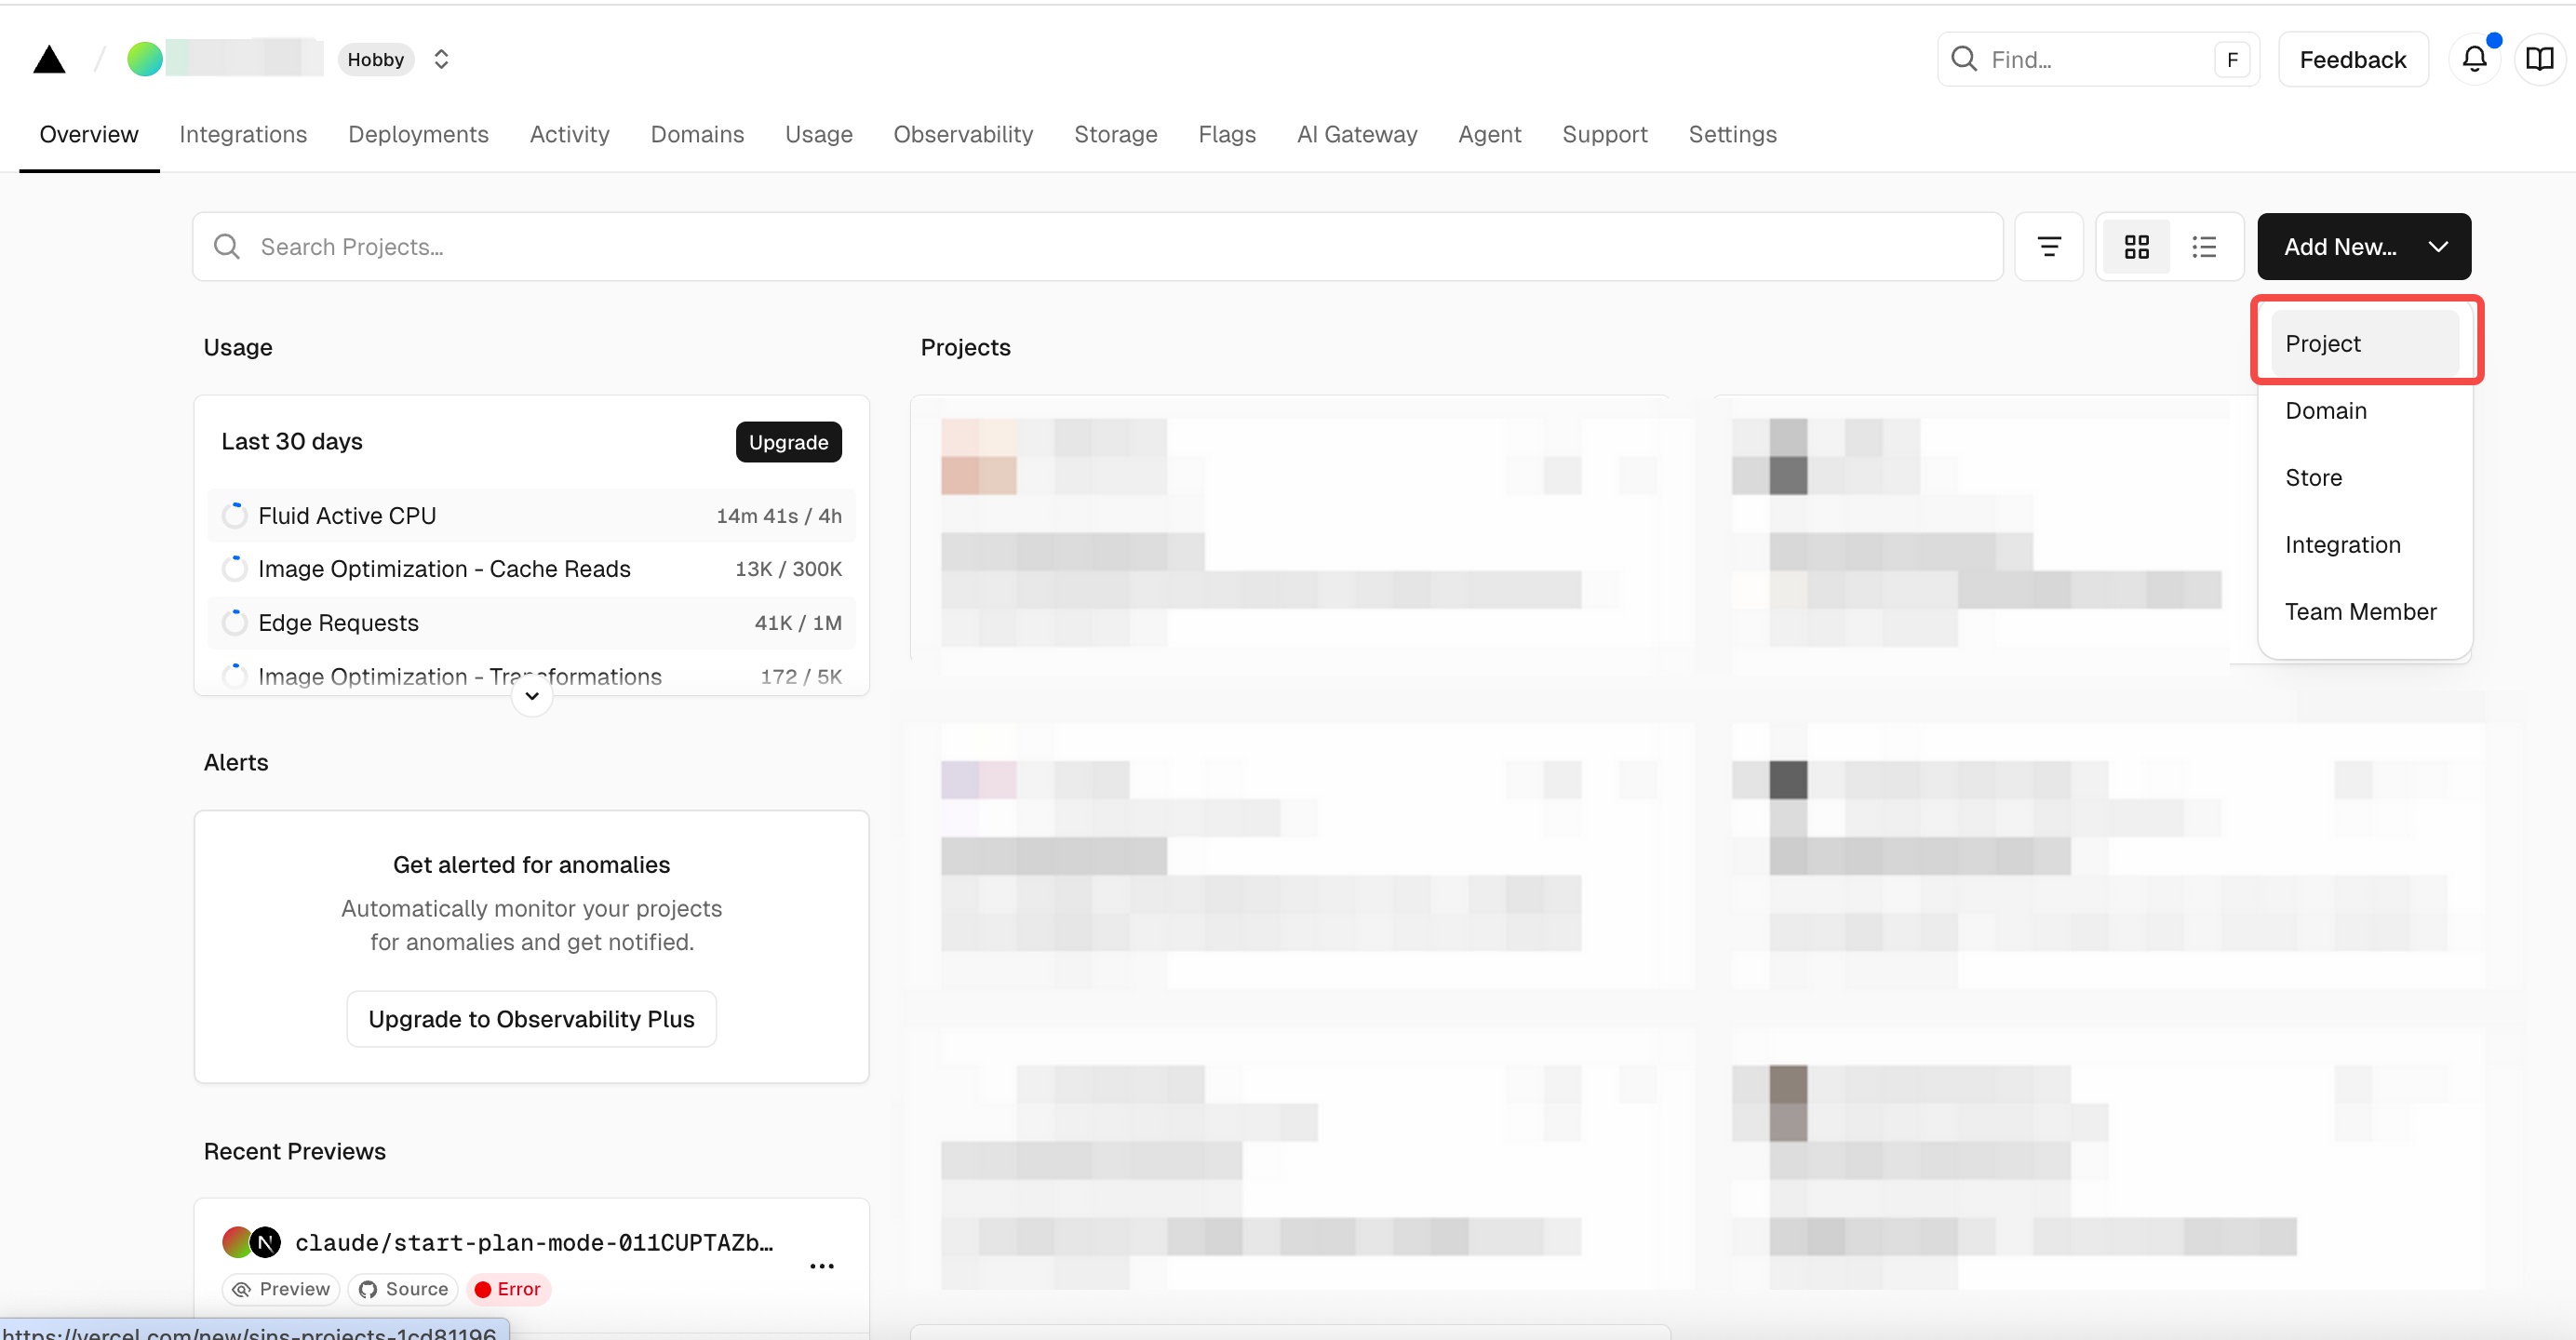2576x1340 pixels.
Task: Open the documentation book icon
Action: point(2539,59)
